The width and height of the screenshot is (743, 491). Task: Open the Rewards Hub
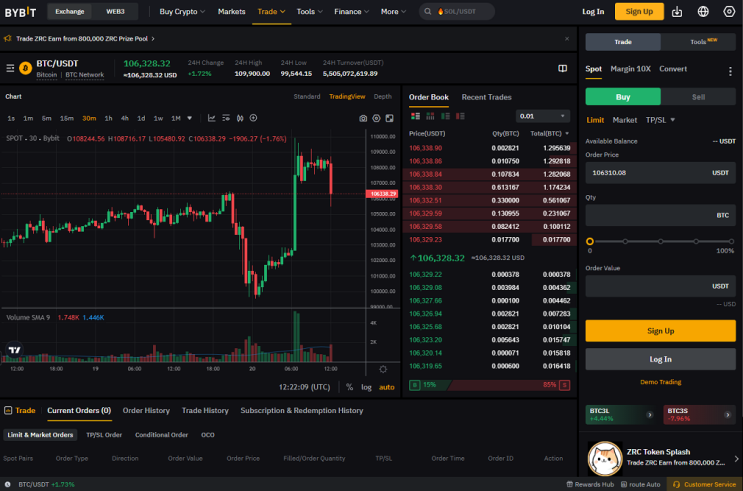coord(590,484)
